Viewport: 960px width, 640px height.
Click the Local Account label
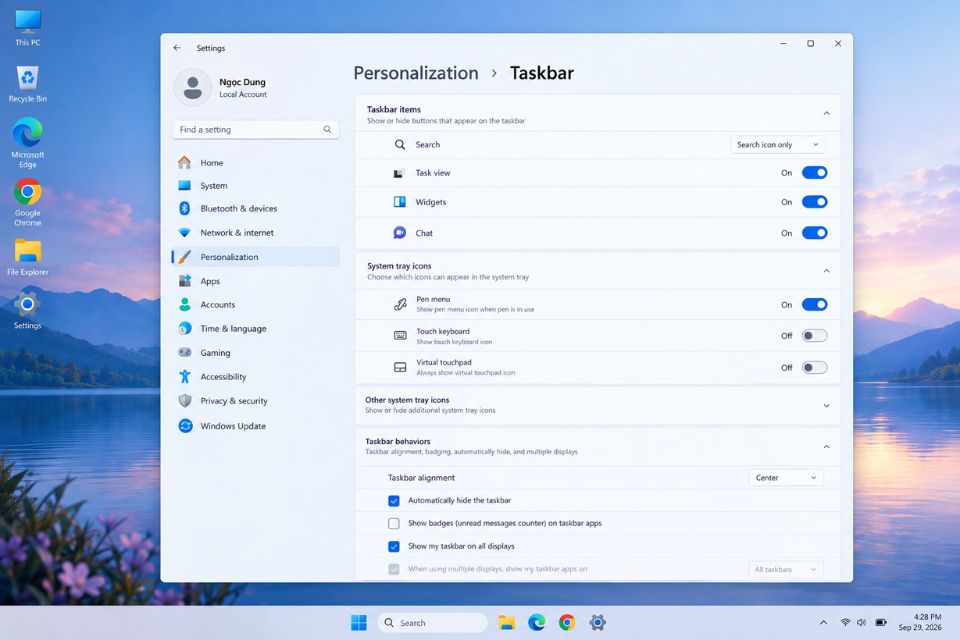243,95
